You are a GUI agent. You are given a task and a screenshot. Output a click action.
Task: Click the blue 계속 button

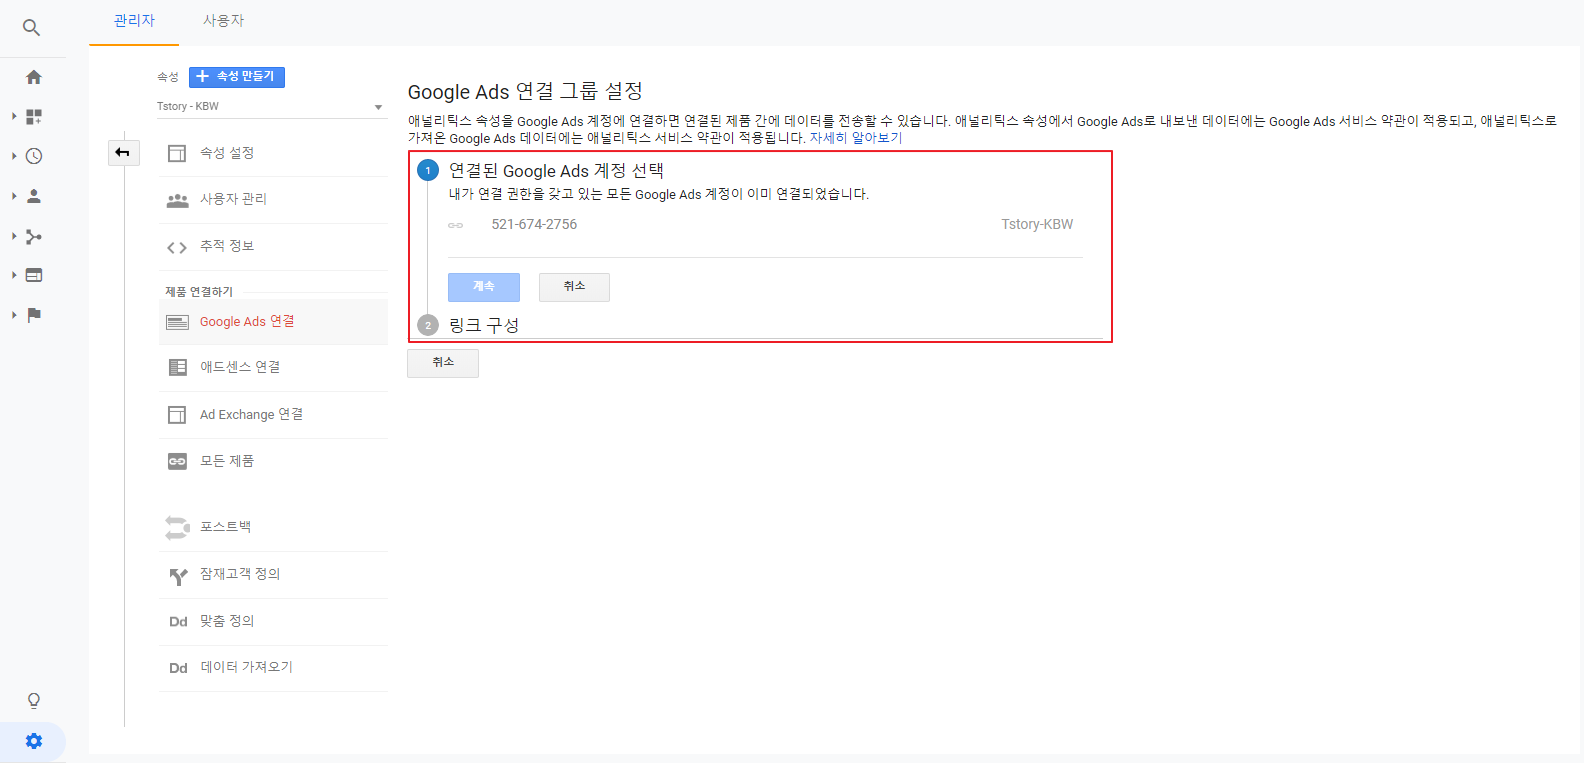tap(484, 287)
